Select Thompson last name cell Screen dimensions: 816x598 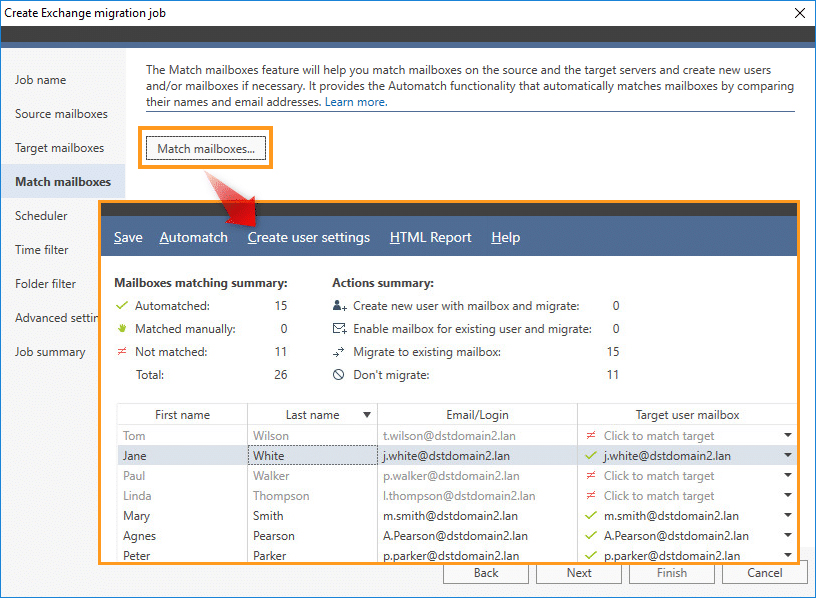[x=313, y=495]
